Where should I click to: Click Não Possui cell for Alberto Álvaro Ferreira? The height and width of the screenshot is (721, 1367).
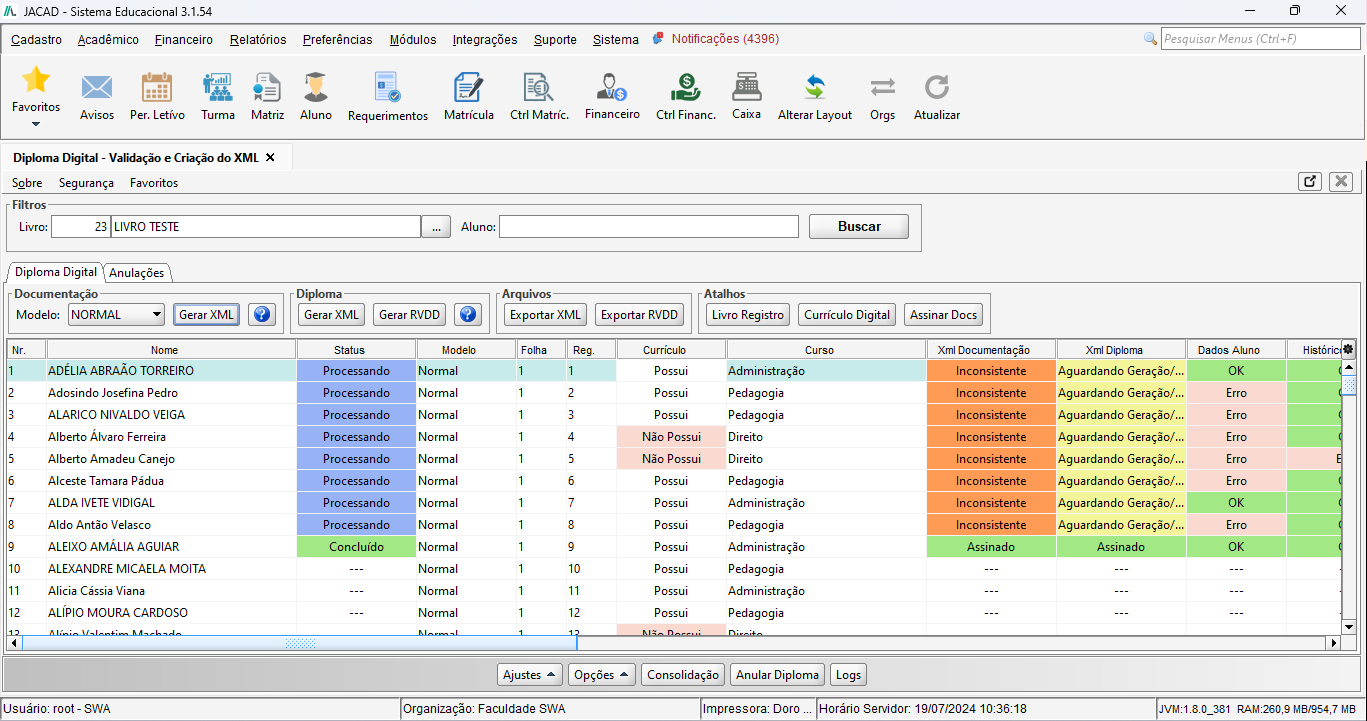click(671, 437)
